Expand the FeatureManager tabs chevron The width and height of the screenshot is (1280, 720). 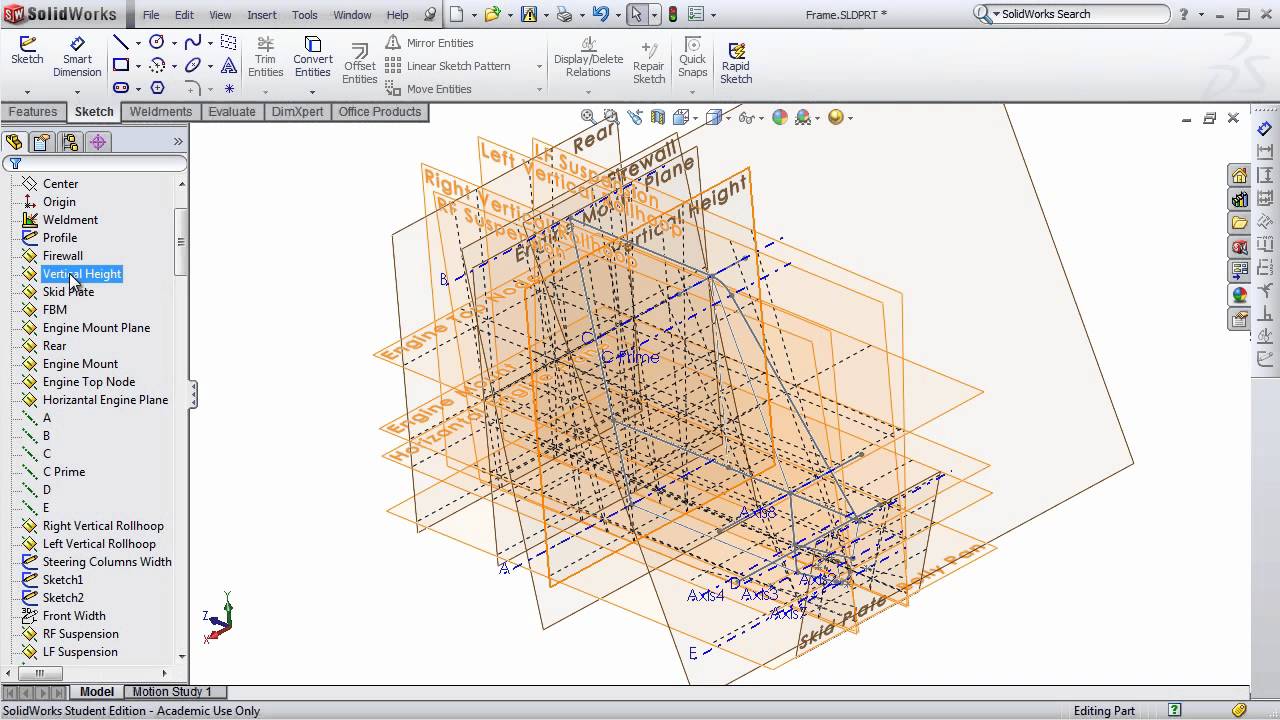(x=178, y=142)
